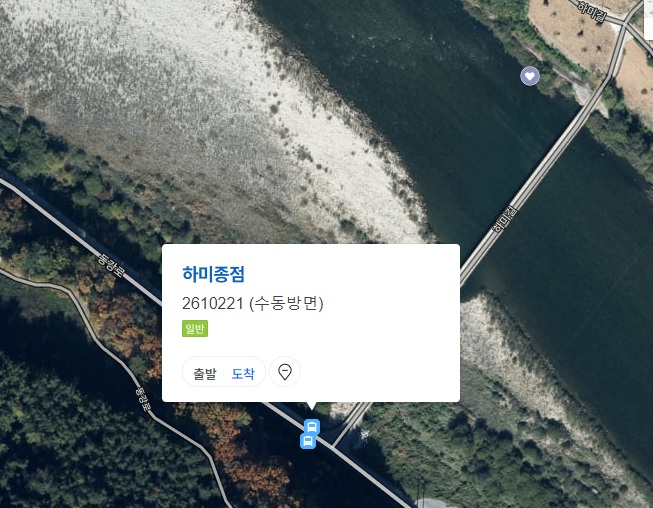Image resolution: width=653 pixels, height=508 pixels.
Task: Set stop as 도착 arrival point
Action: [243, 374]
